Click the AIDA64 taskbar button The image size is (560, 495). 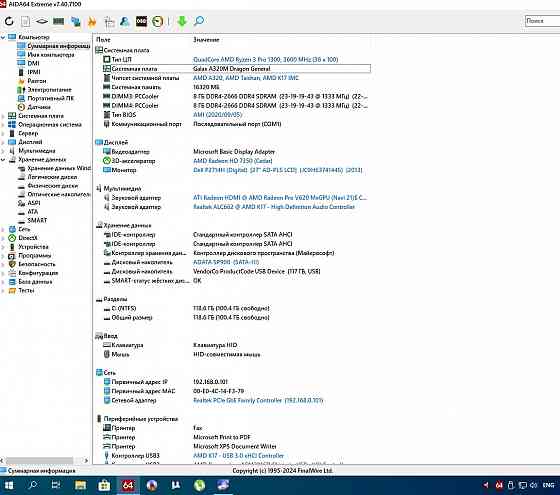point(128,485)
